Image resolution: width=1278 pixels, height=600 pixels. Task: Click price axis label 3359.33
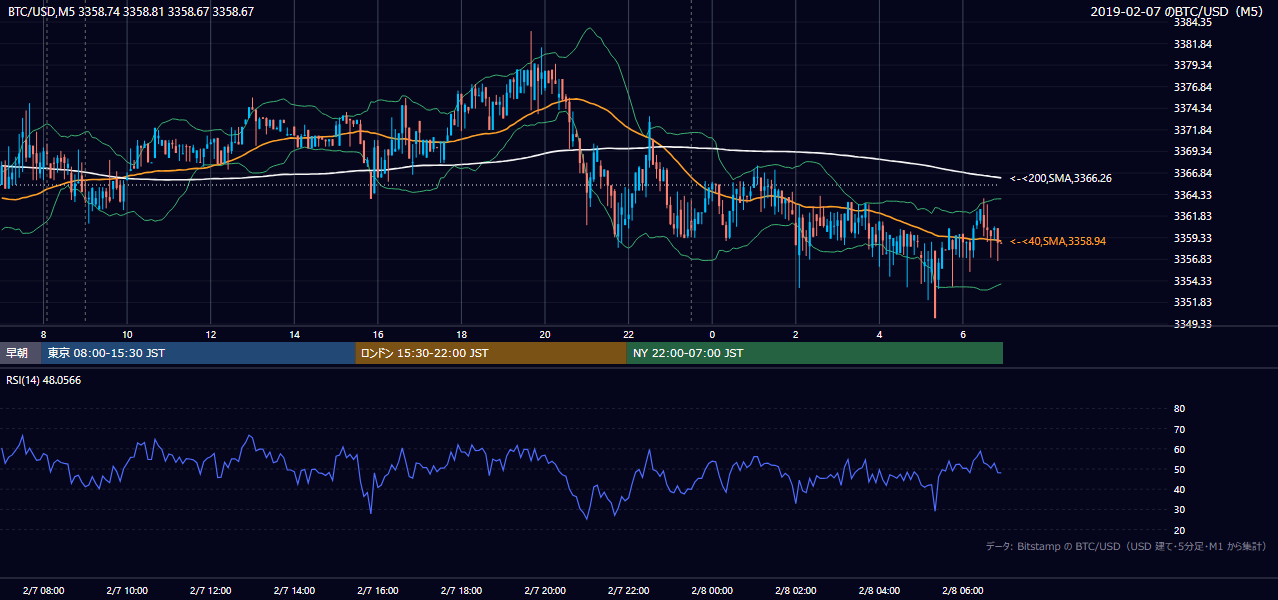(x=1193, y=238)
